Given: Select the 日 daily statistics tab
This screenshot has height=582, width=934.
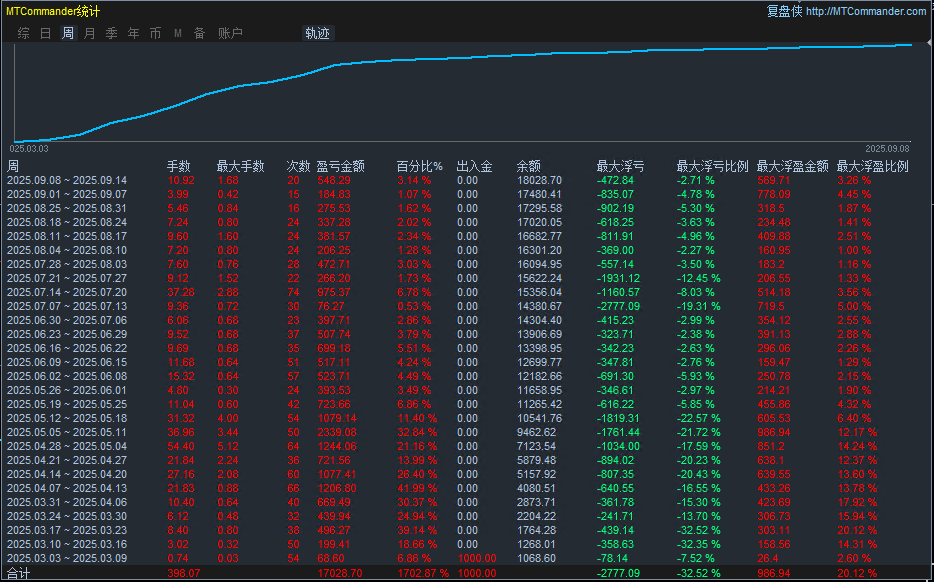Looking at the screenshot, I should 45,33.
